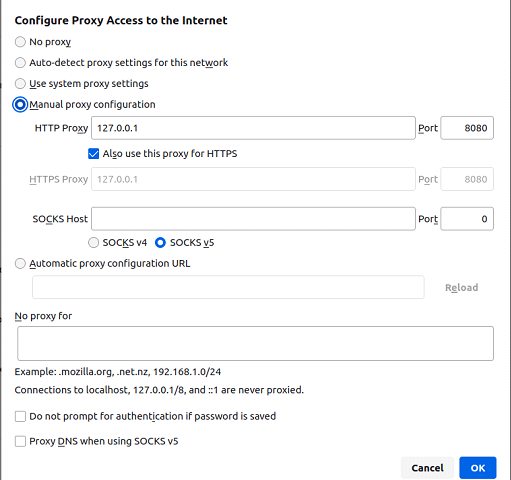Select SOCKS v4 radio button
The image size is (511, 480).
coord(93,243)
